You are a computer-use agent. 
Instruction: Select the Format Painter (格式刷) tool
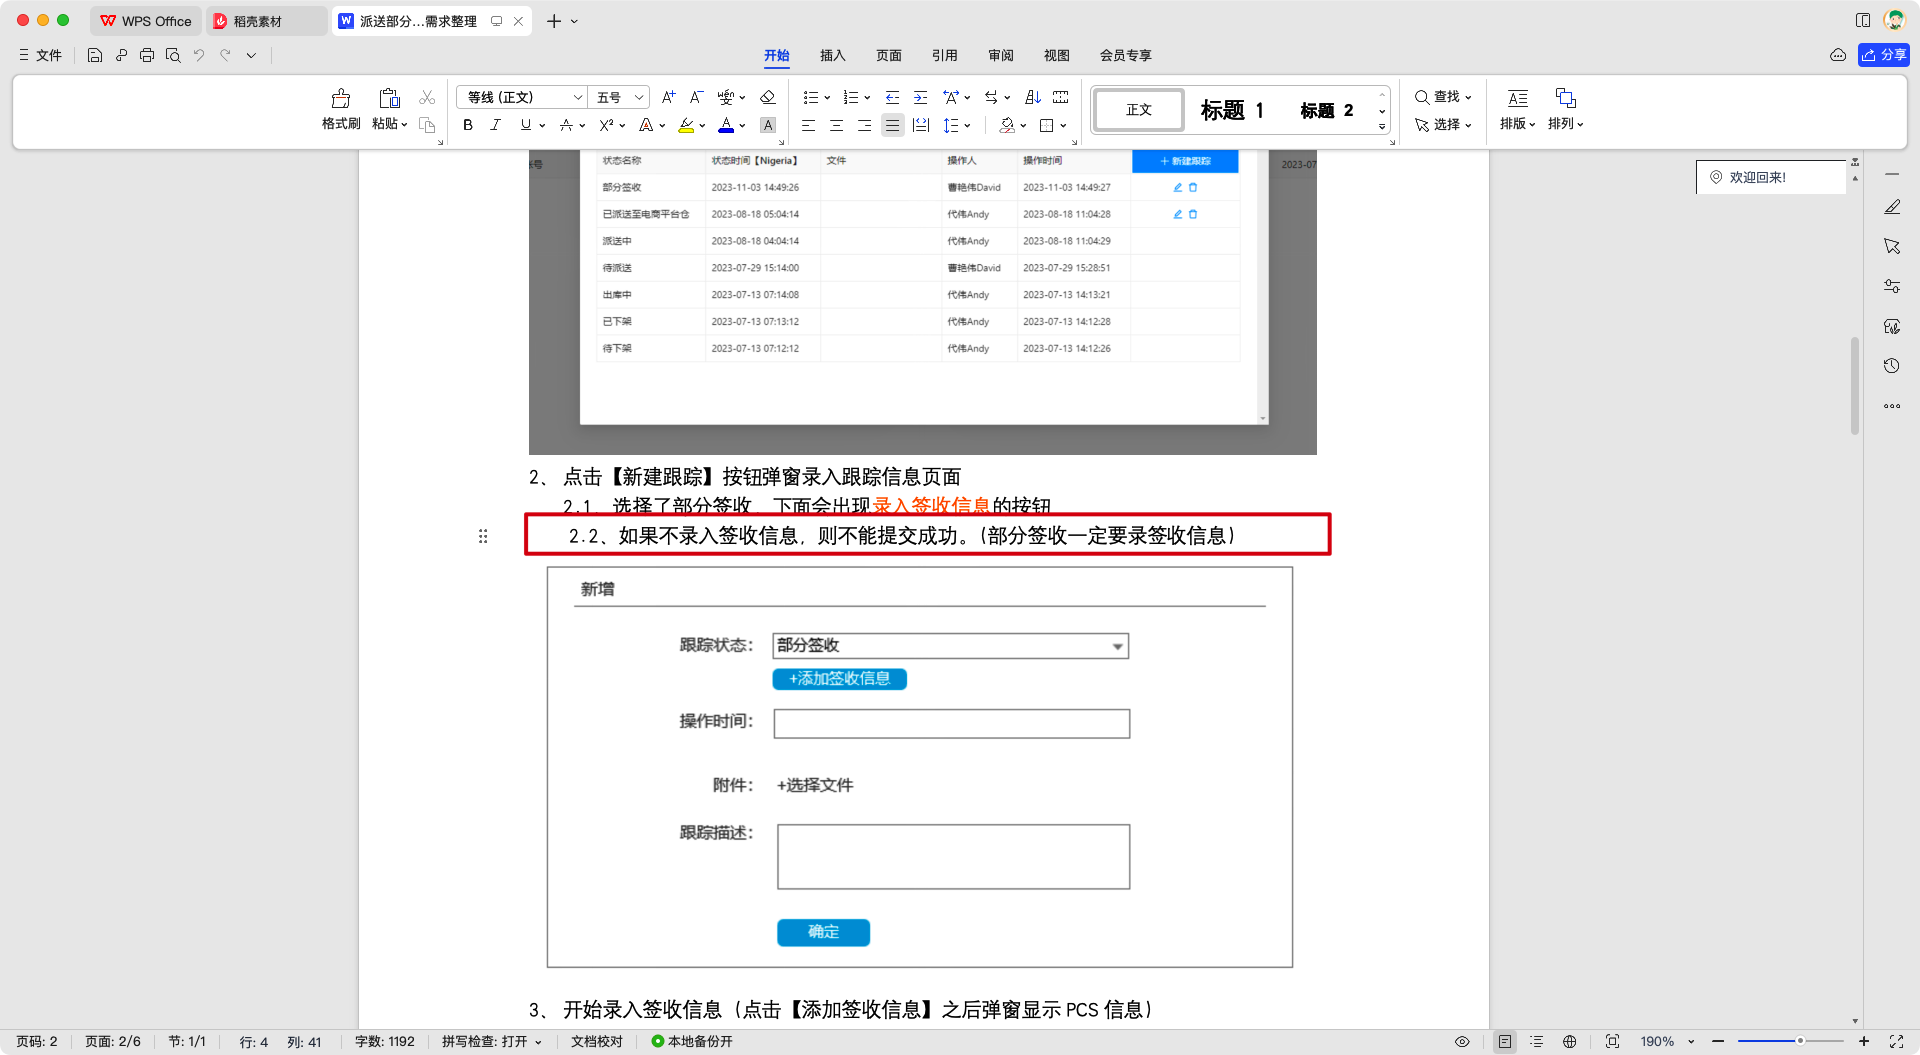tap(340, 109)
